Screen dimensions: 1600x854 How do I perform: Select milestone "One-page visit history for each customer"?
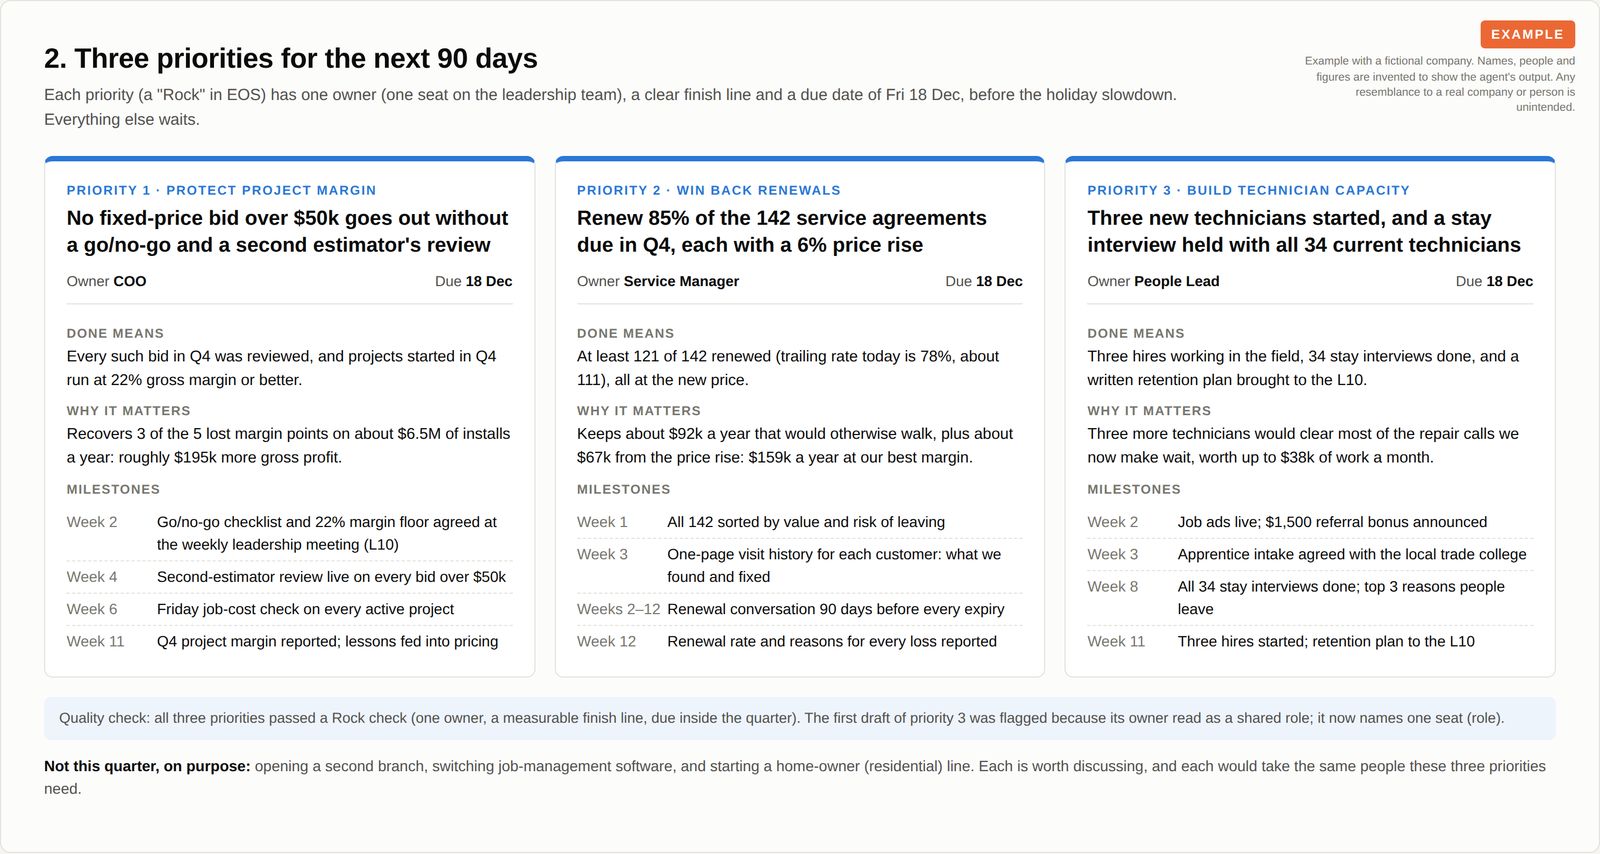834,565
